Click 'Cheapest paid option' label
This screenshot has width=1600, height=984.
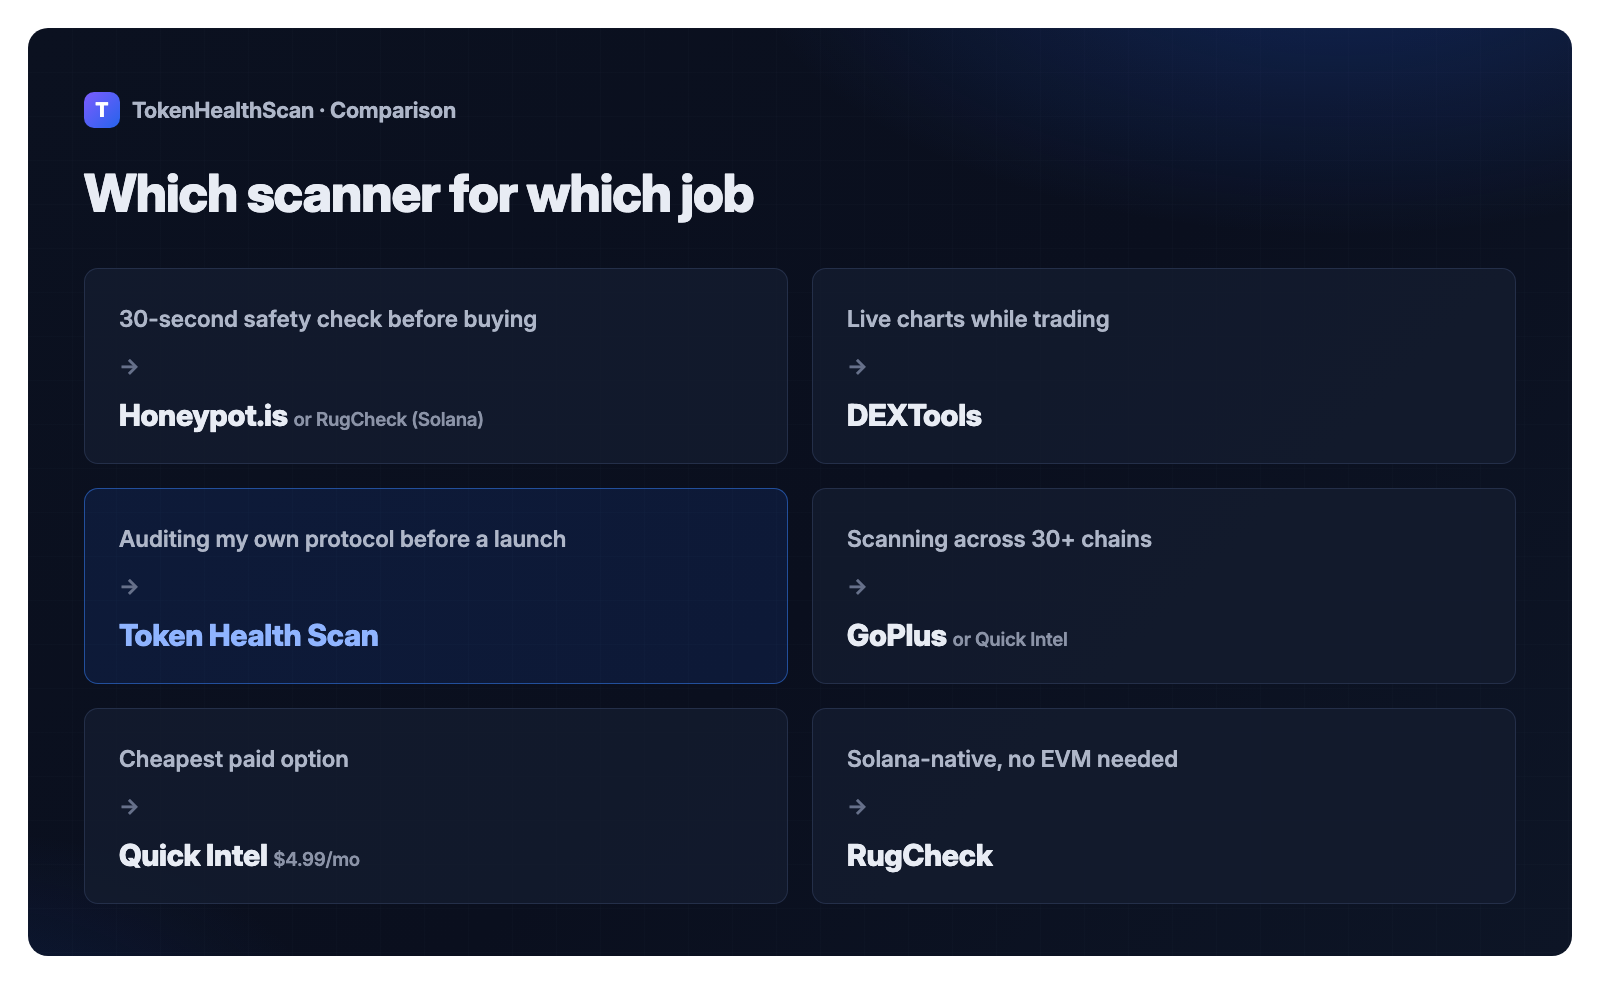point(234,759)
